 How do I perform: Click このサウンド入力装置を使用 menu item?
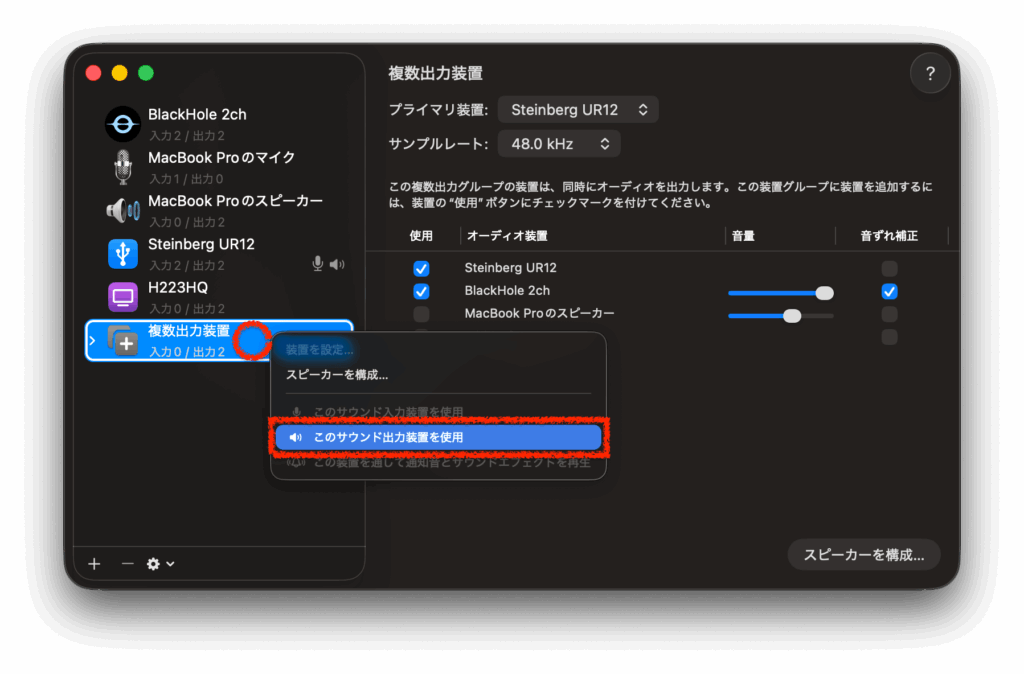[x=388, y=412]
